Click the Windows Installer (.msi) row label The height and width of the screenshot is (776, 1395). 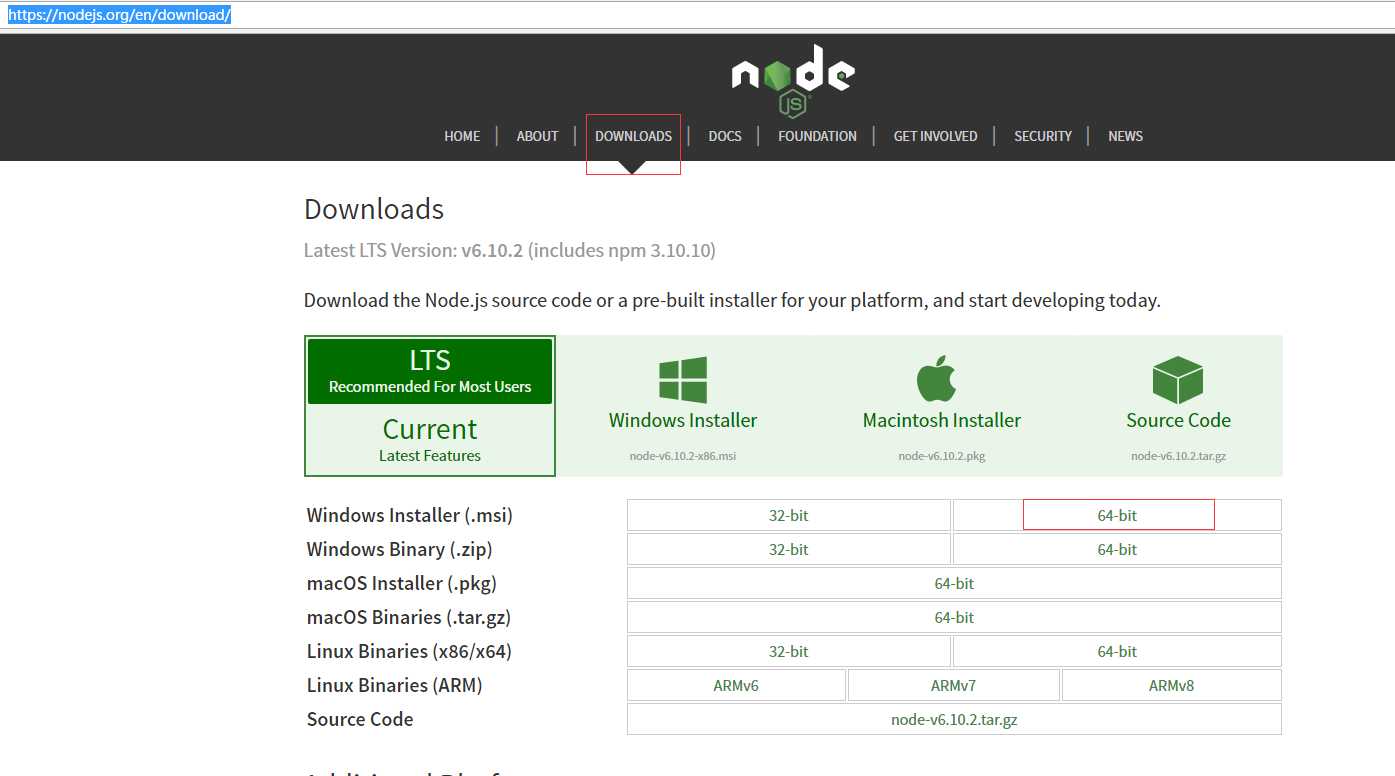coord(409,516)
